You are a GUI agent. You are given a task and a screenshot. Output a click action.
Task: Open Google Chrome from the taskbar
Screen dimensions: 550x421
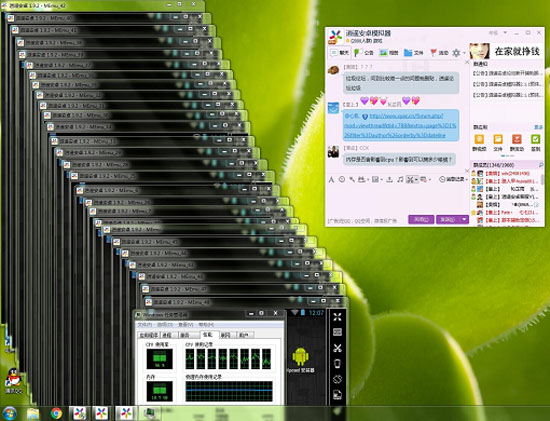tap(56, 413)
